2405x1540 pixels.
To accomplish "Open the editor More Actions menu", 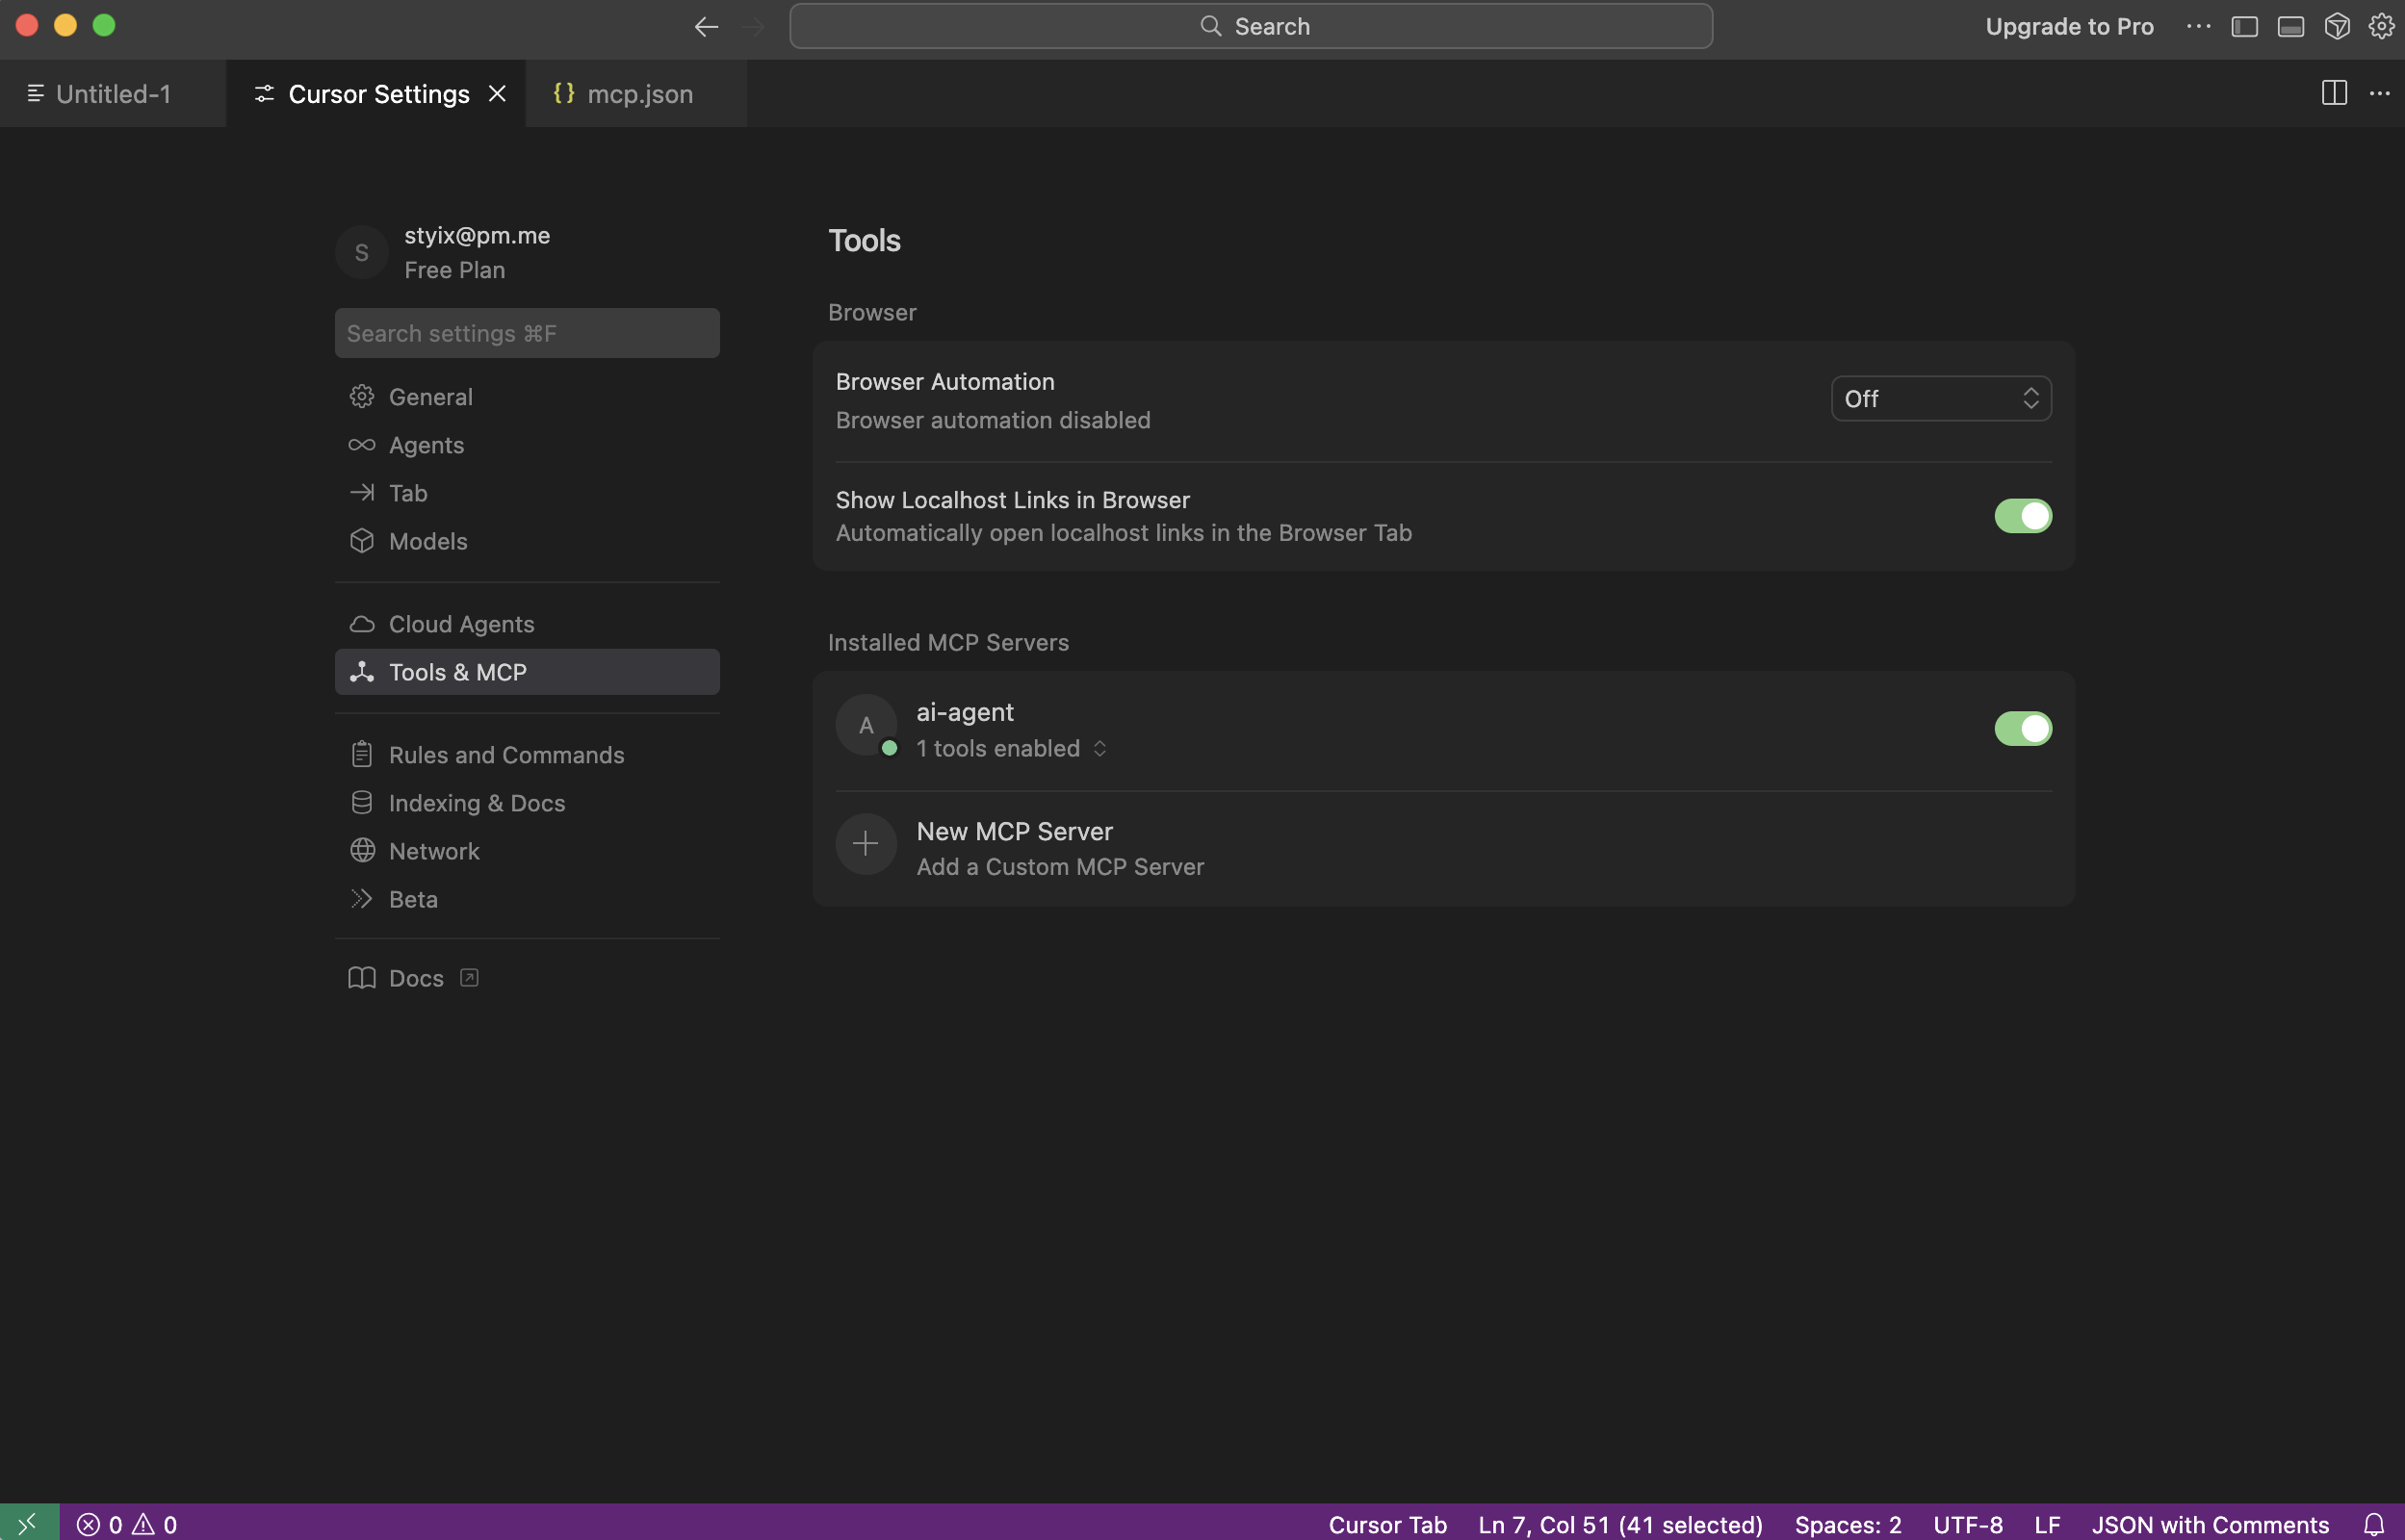I will point(2379,93).
